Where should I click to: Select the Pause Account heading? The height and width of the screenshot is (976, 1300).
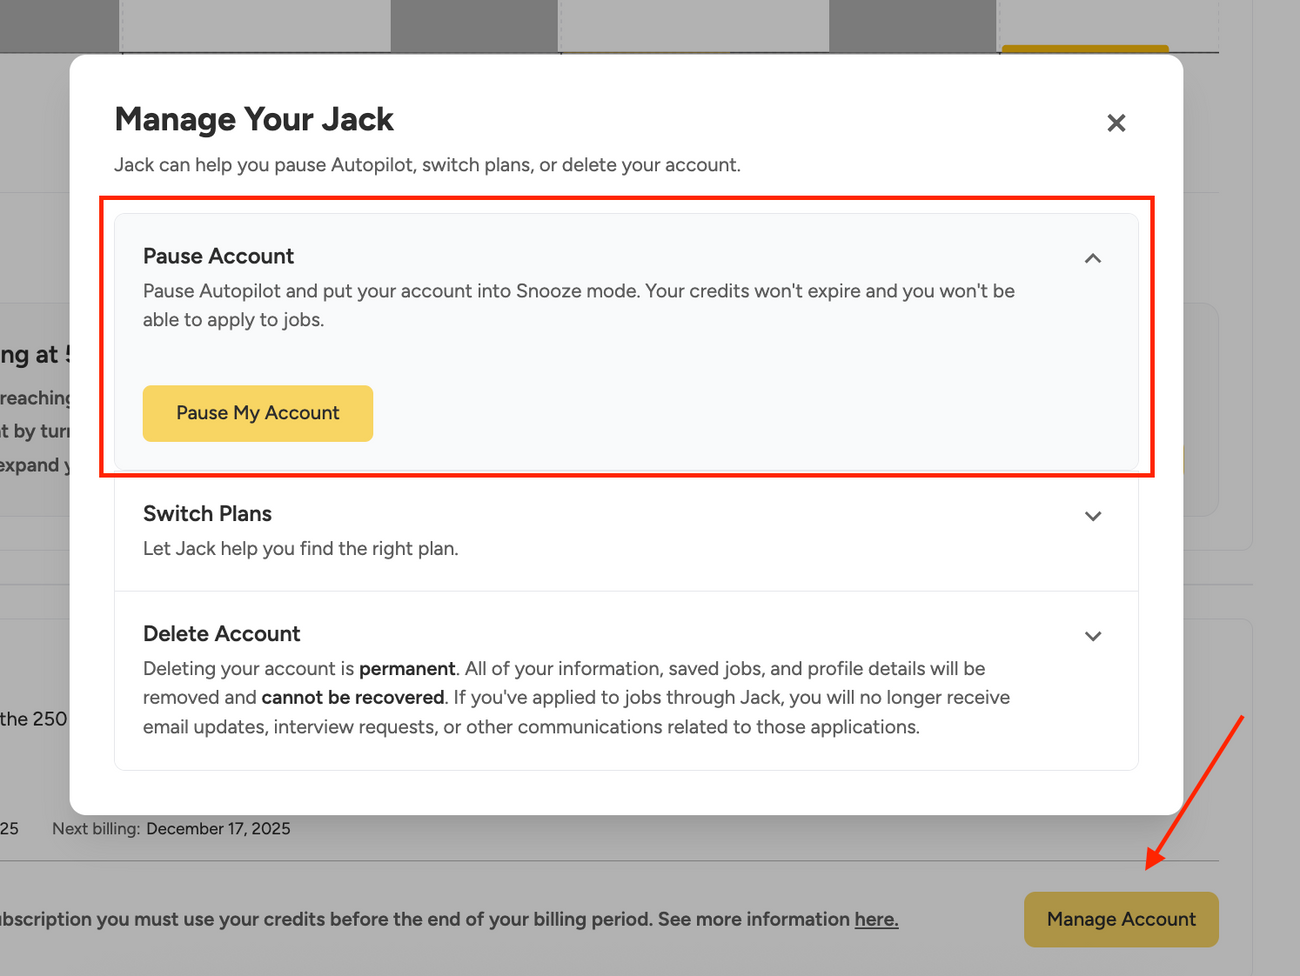coord(218,256)
